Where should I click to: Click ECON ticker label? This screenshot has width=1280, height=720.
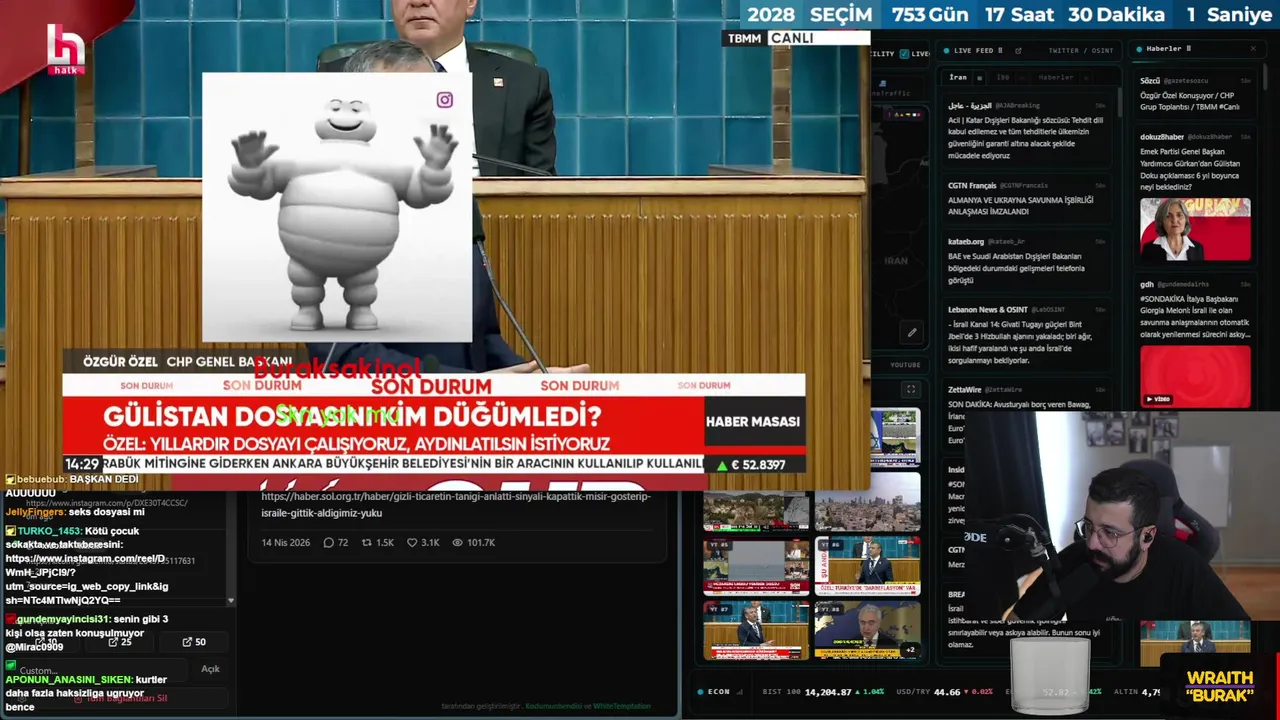(x=719, y=692)
